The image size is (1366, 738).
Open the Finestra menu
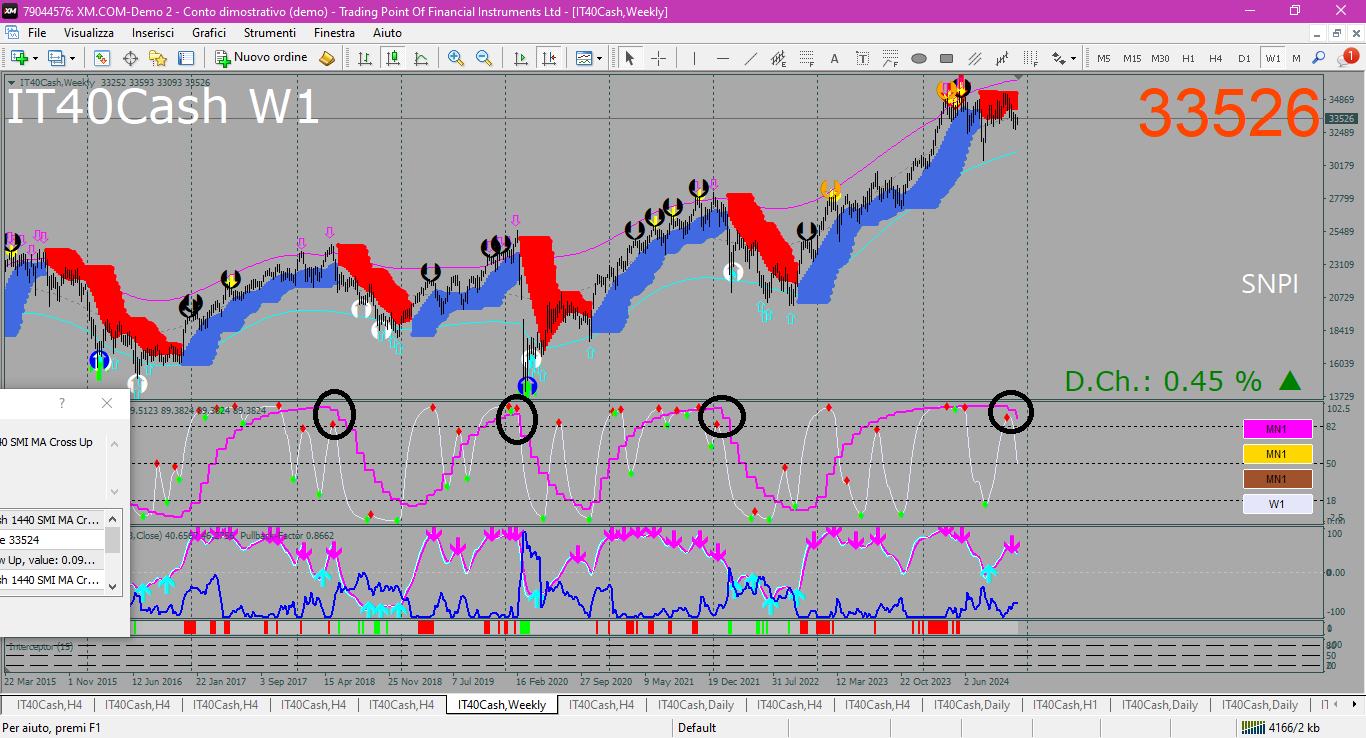coord(334,33)
